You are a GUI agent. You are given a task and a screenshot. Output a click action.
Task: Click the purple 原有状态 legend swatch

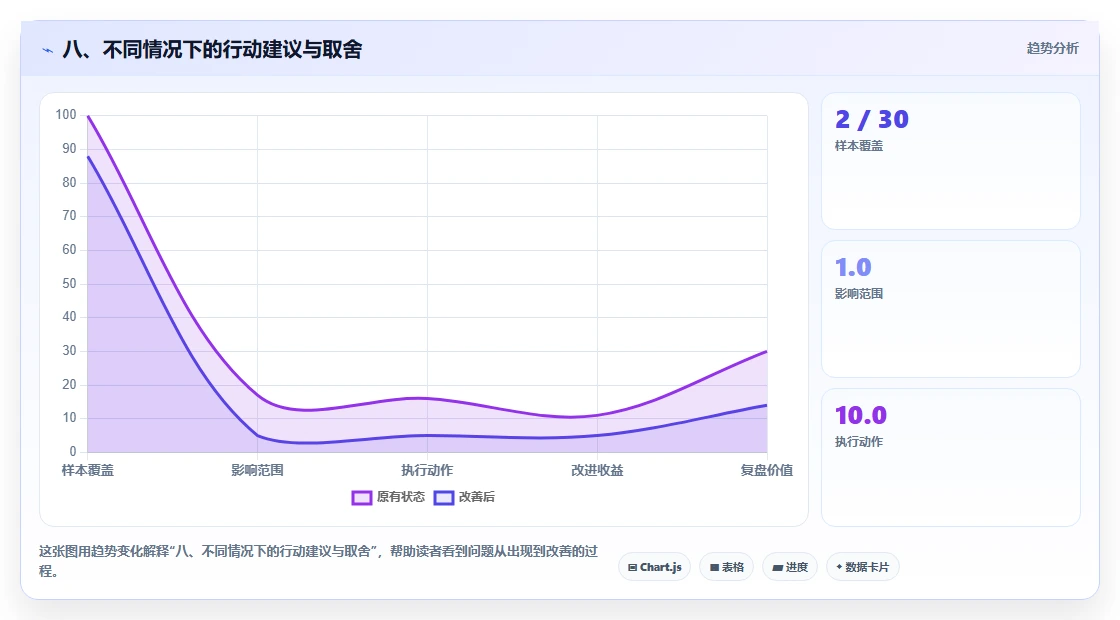tap(361, 498)
